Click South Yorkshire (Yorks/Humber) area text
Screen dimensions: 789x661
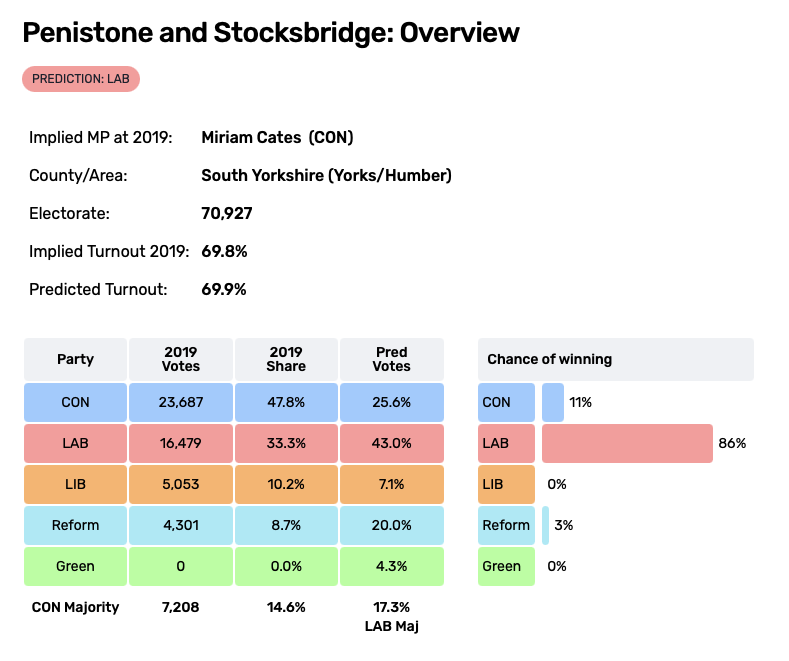point(326,176)
